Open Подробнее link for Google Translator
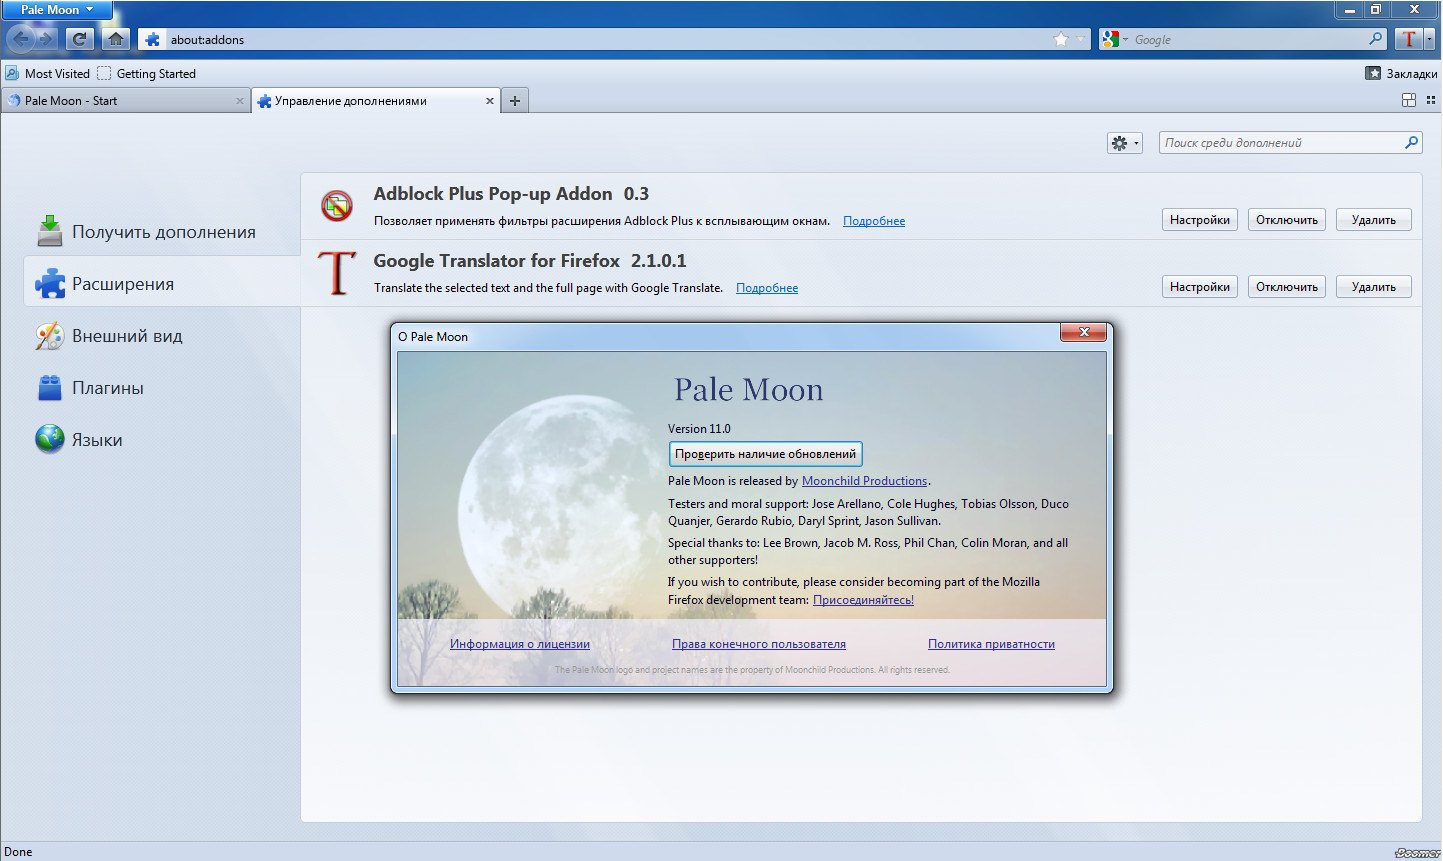The image size is (1443, 861). 767,288
